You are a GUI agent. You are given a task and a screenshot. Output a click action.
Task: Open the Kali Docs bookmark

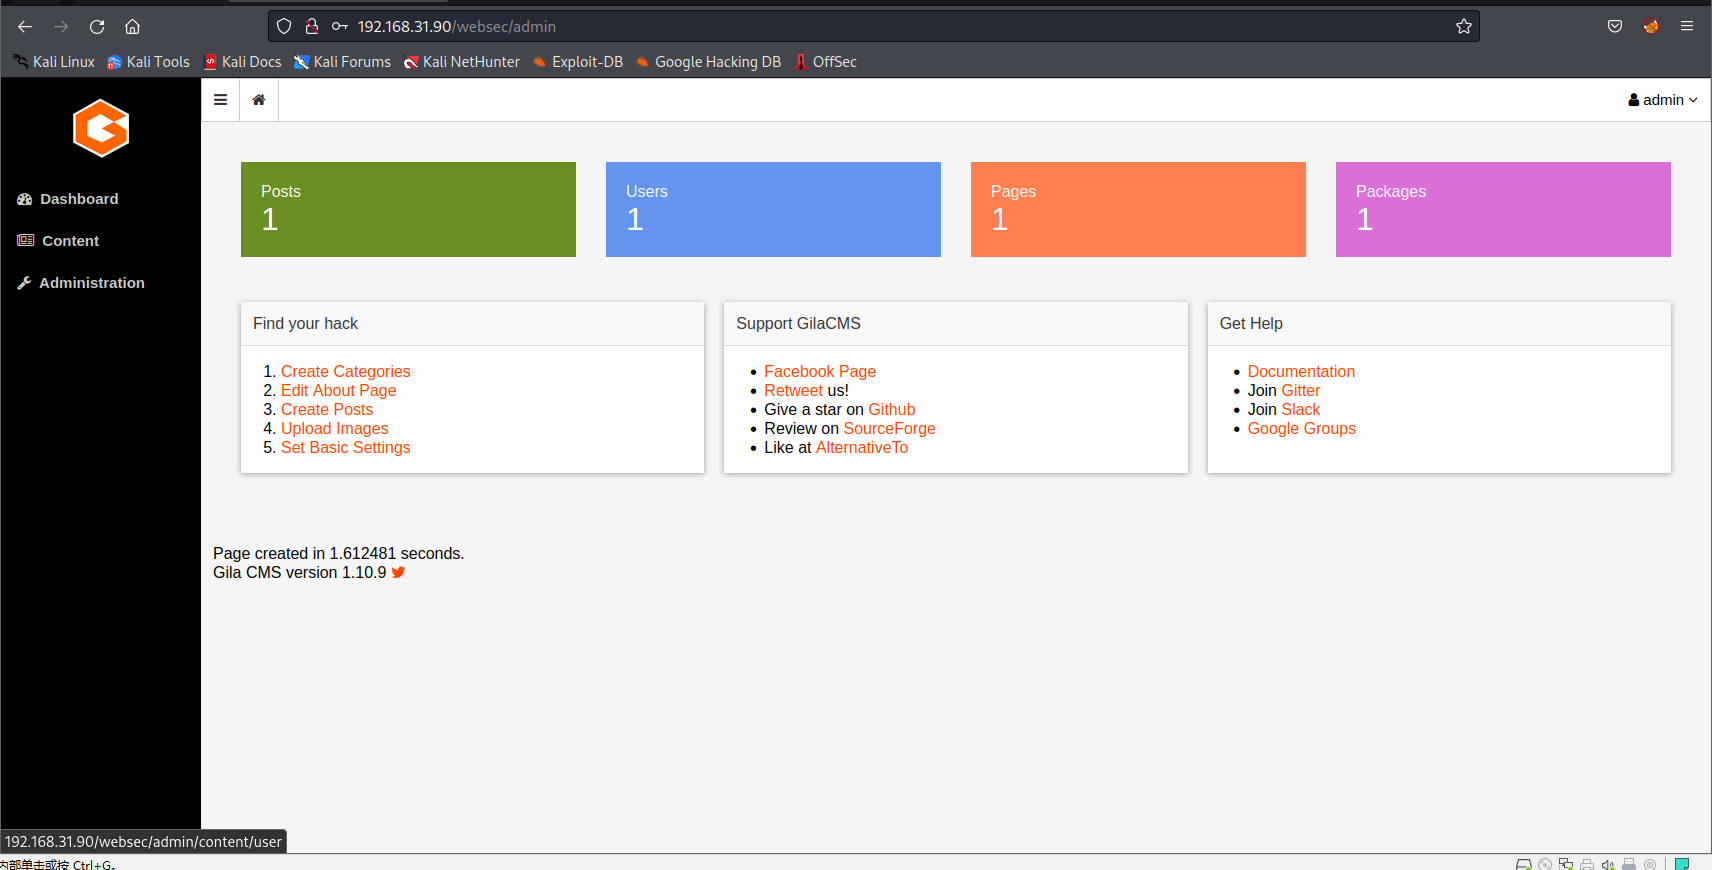pos(243,62)
